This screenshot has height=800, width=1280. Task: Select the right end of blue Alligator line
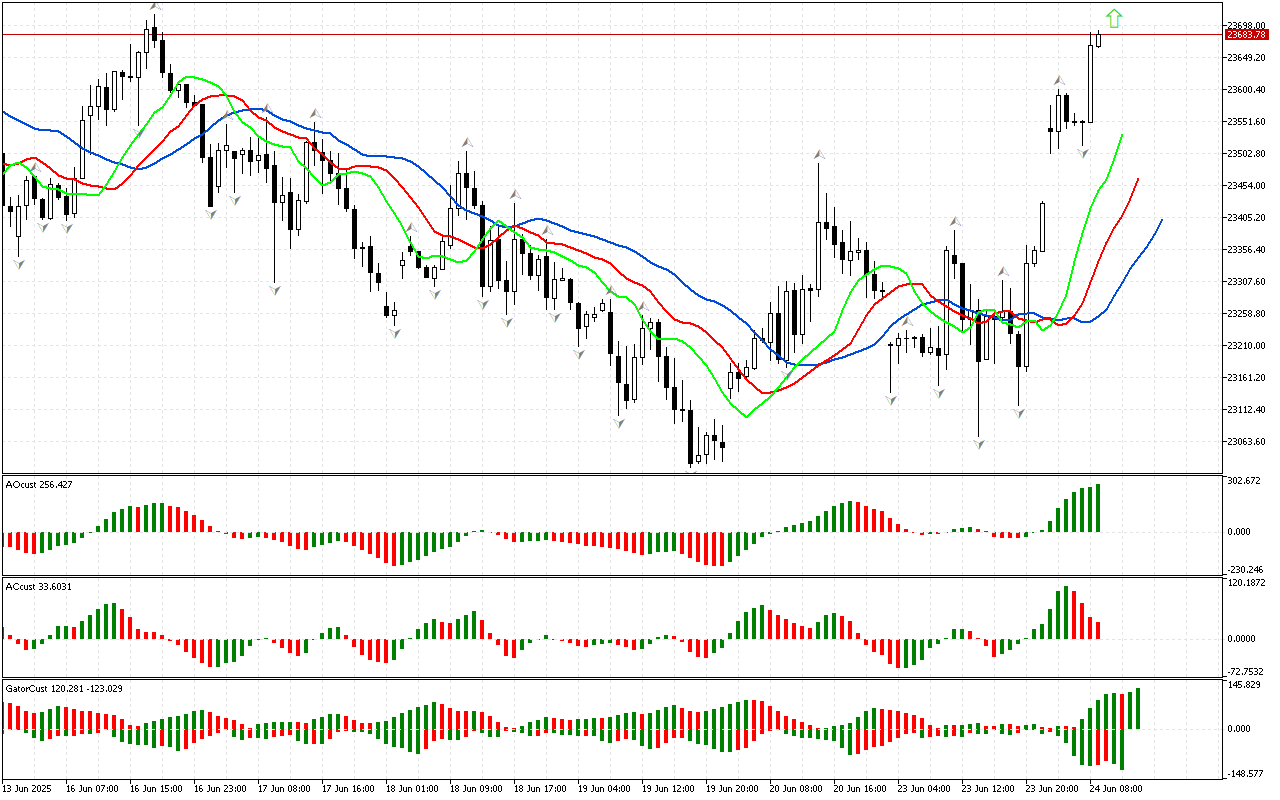click(1161, 220)
